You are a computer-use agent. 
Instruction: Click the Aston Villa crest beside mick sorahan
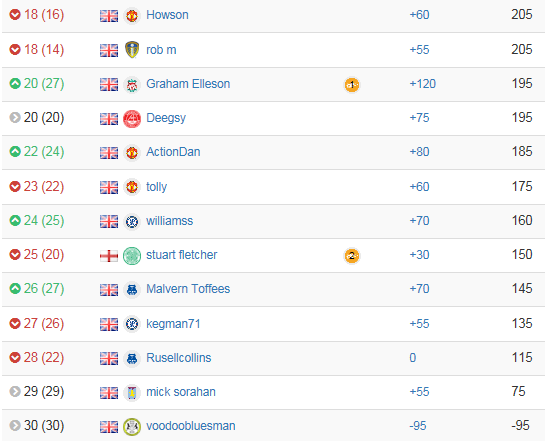[x=132, y=392]
